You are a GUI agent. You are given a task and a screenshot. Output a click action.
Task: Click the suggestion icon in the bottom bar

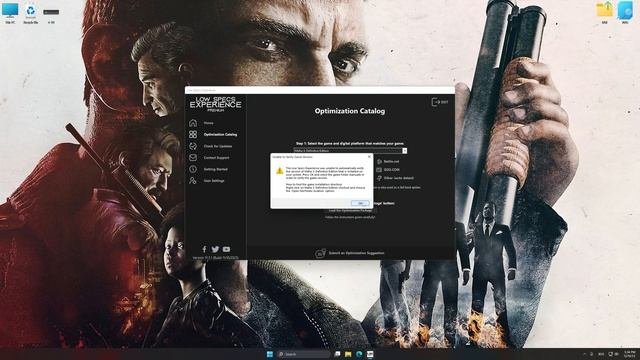click(320, 253)
